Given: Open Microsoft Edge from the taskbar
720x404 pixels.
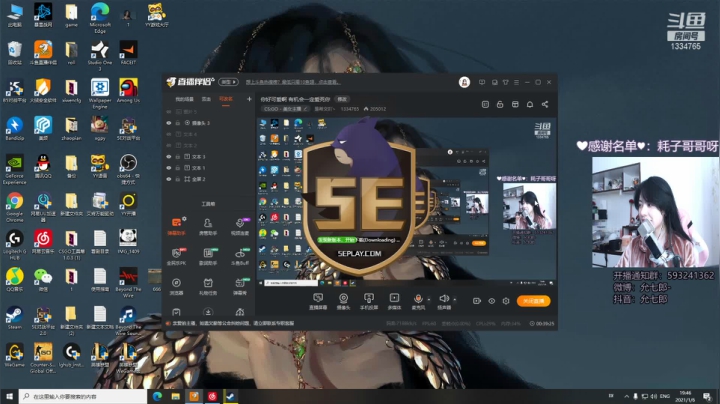Looking at the screenshot, I should [x=158, y=396].
